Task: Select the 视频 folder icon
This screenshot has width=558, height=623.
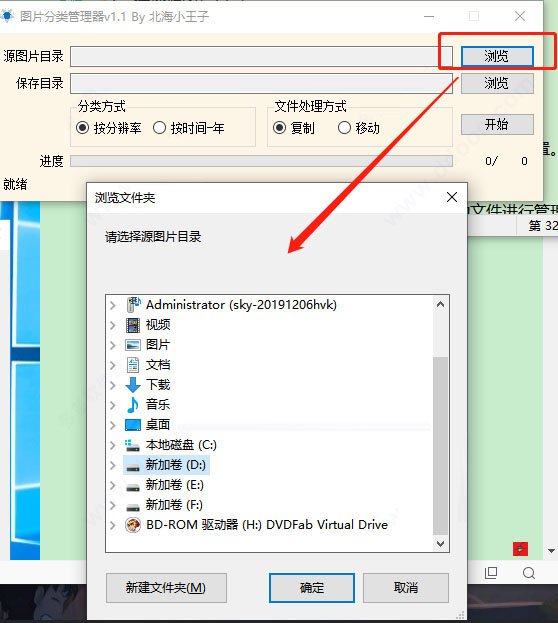Action: click(x=133, y=325)
